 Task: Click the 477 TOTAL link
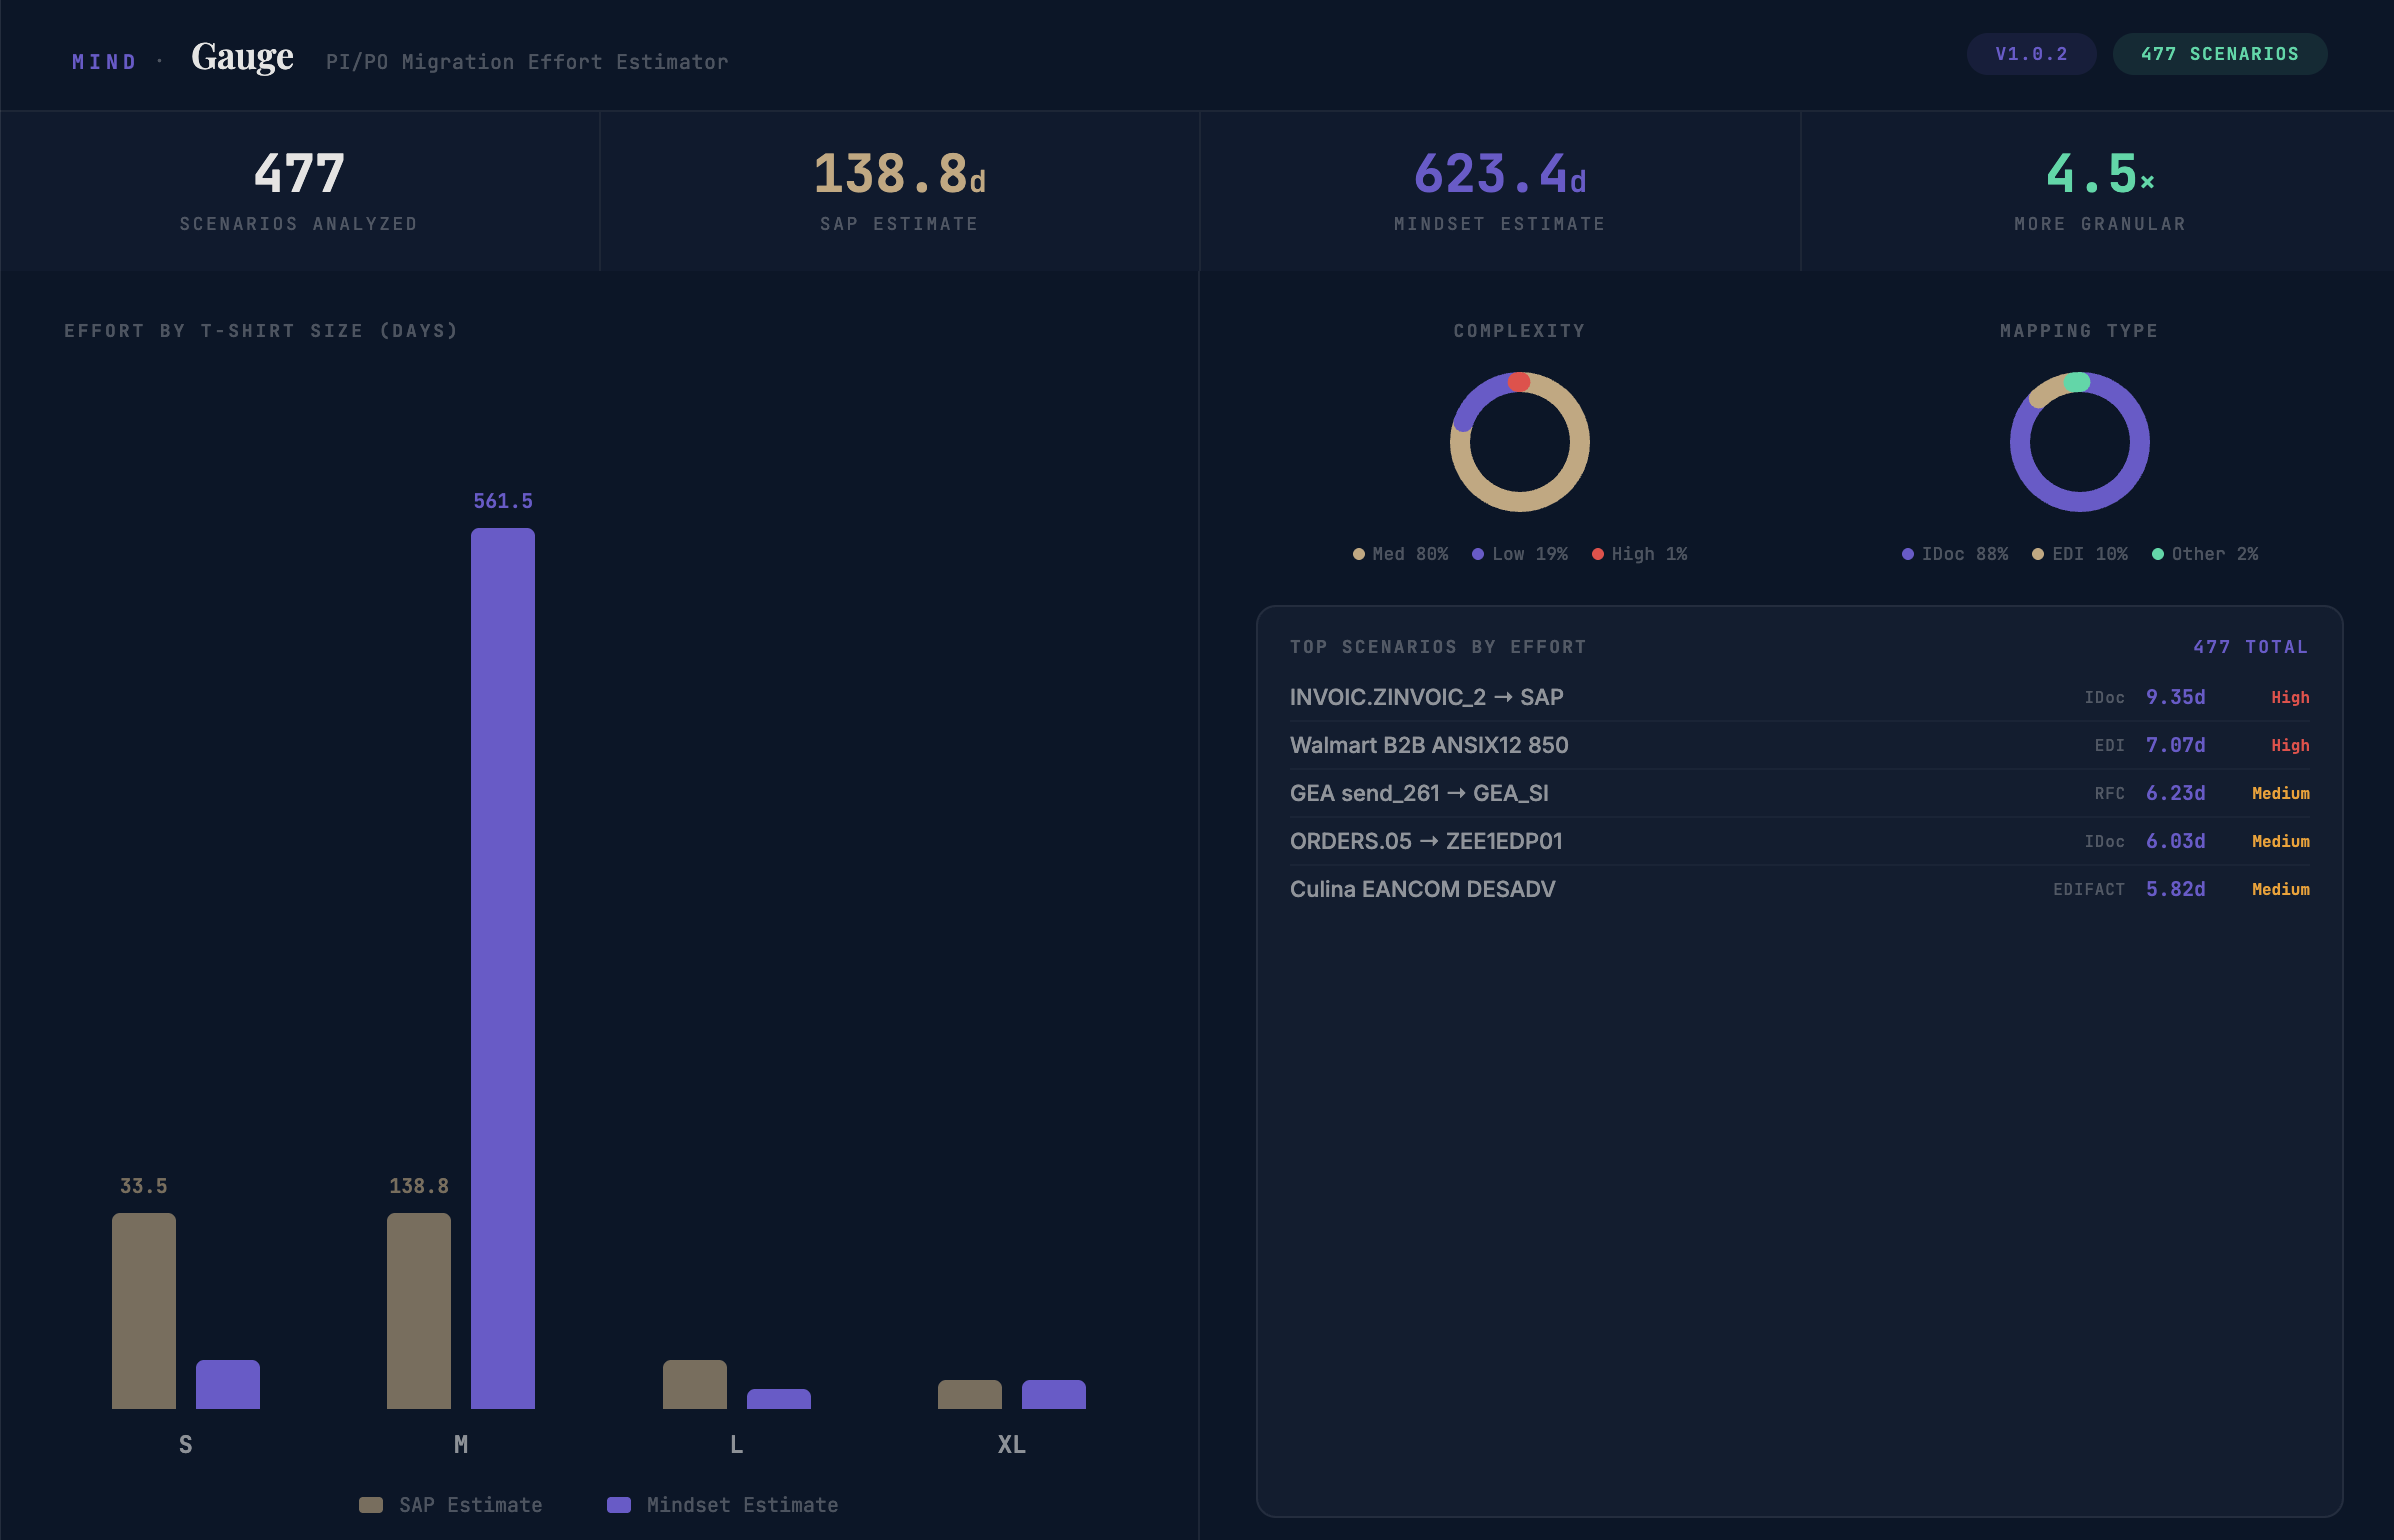pos(2250,647)
